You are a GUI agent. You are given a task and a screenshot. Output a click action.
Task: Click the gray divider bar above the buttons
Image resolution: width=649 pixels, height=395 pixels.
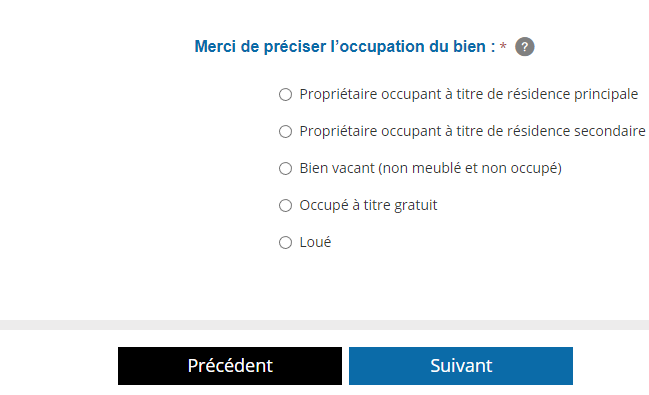point(324,325)
